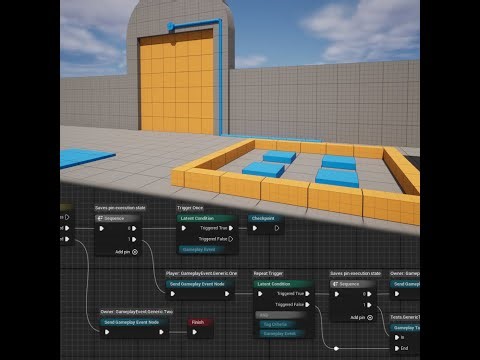480x360 pixels.
Task: Click Triggered True pin on Trigger Once node
Action: tap(231, 228)
